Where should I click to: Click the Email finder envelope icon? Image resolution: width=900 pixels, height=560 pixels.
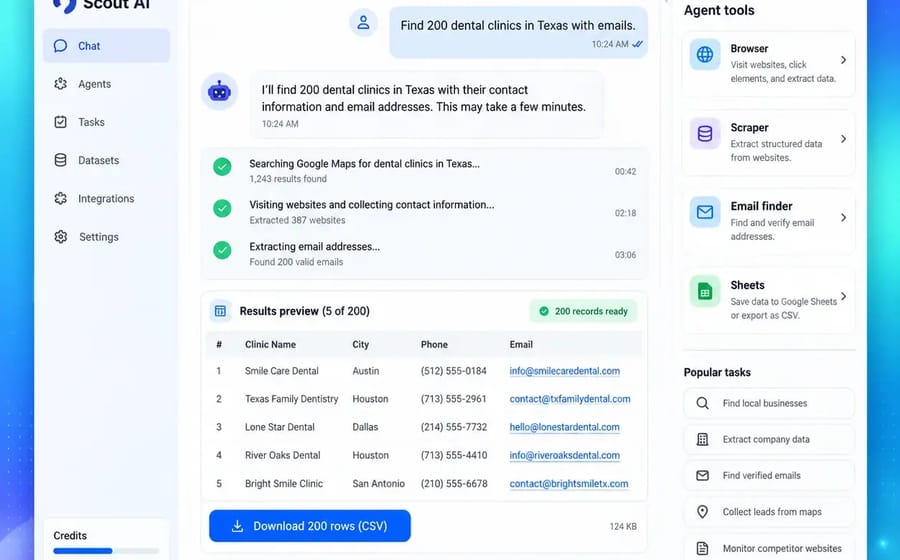705,212
